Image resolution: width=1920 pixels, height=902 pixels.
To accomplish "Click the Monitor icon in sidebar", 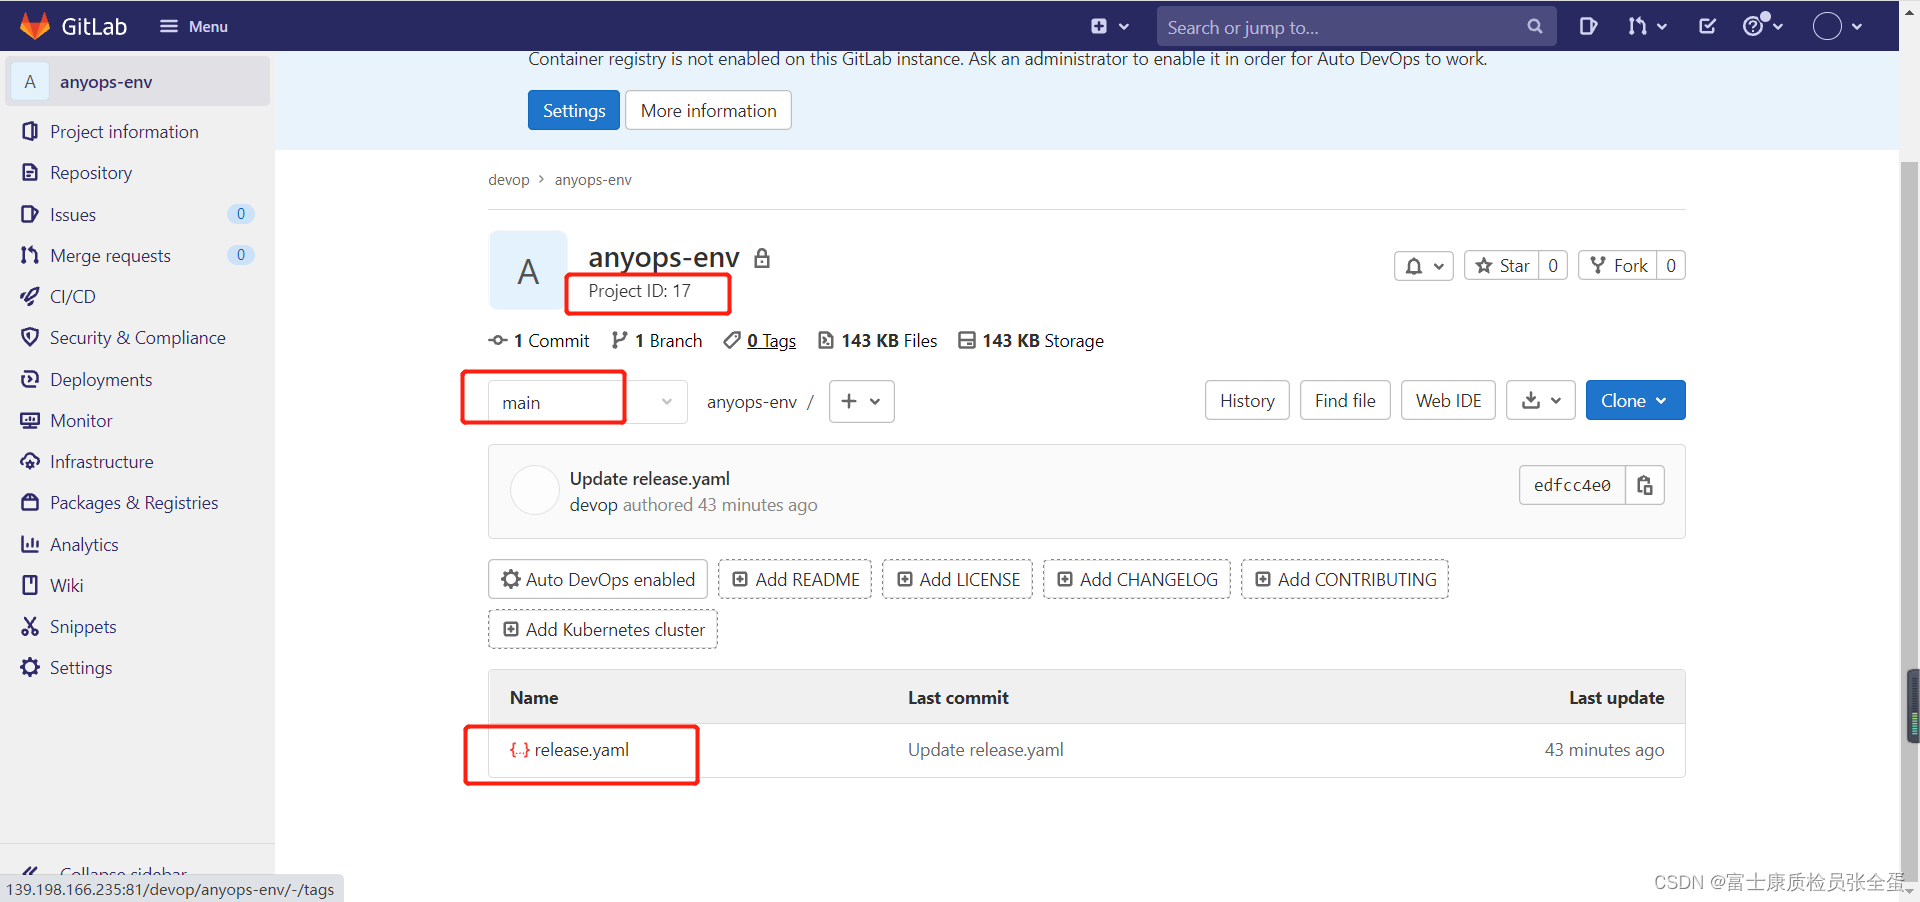I will click(30, 421).
